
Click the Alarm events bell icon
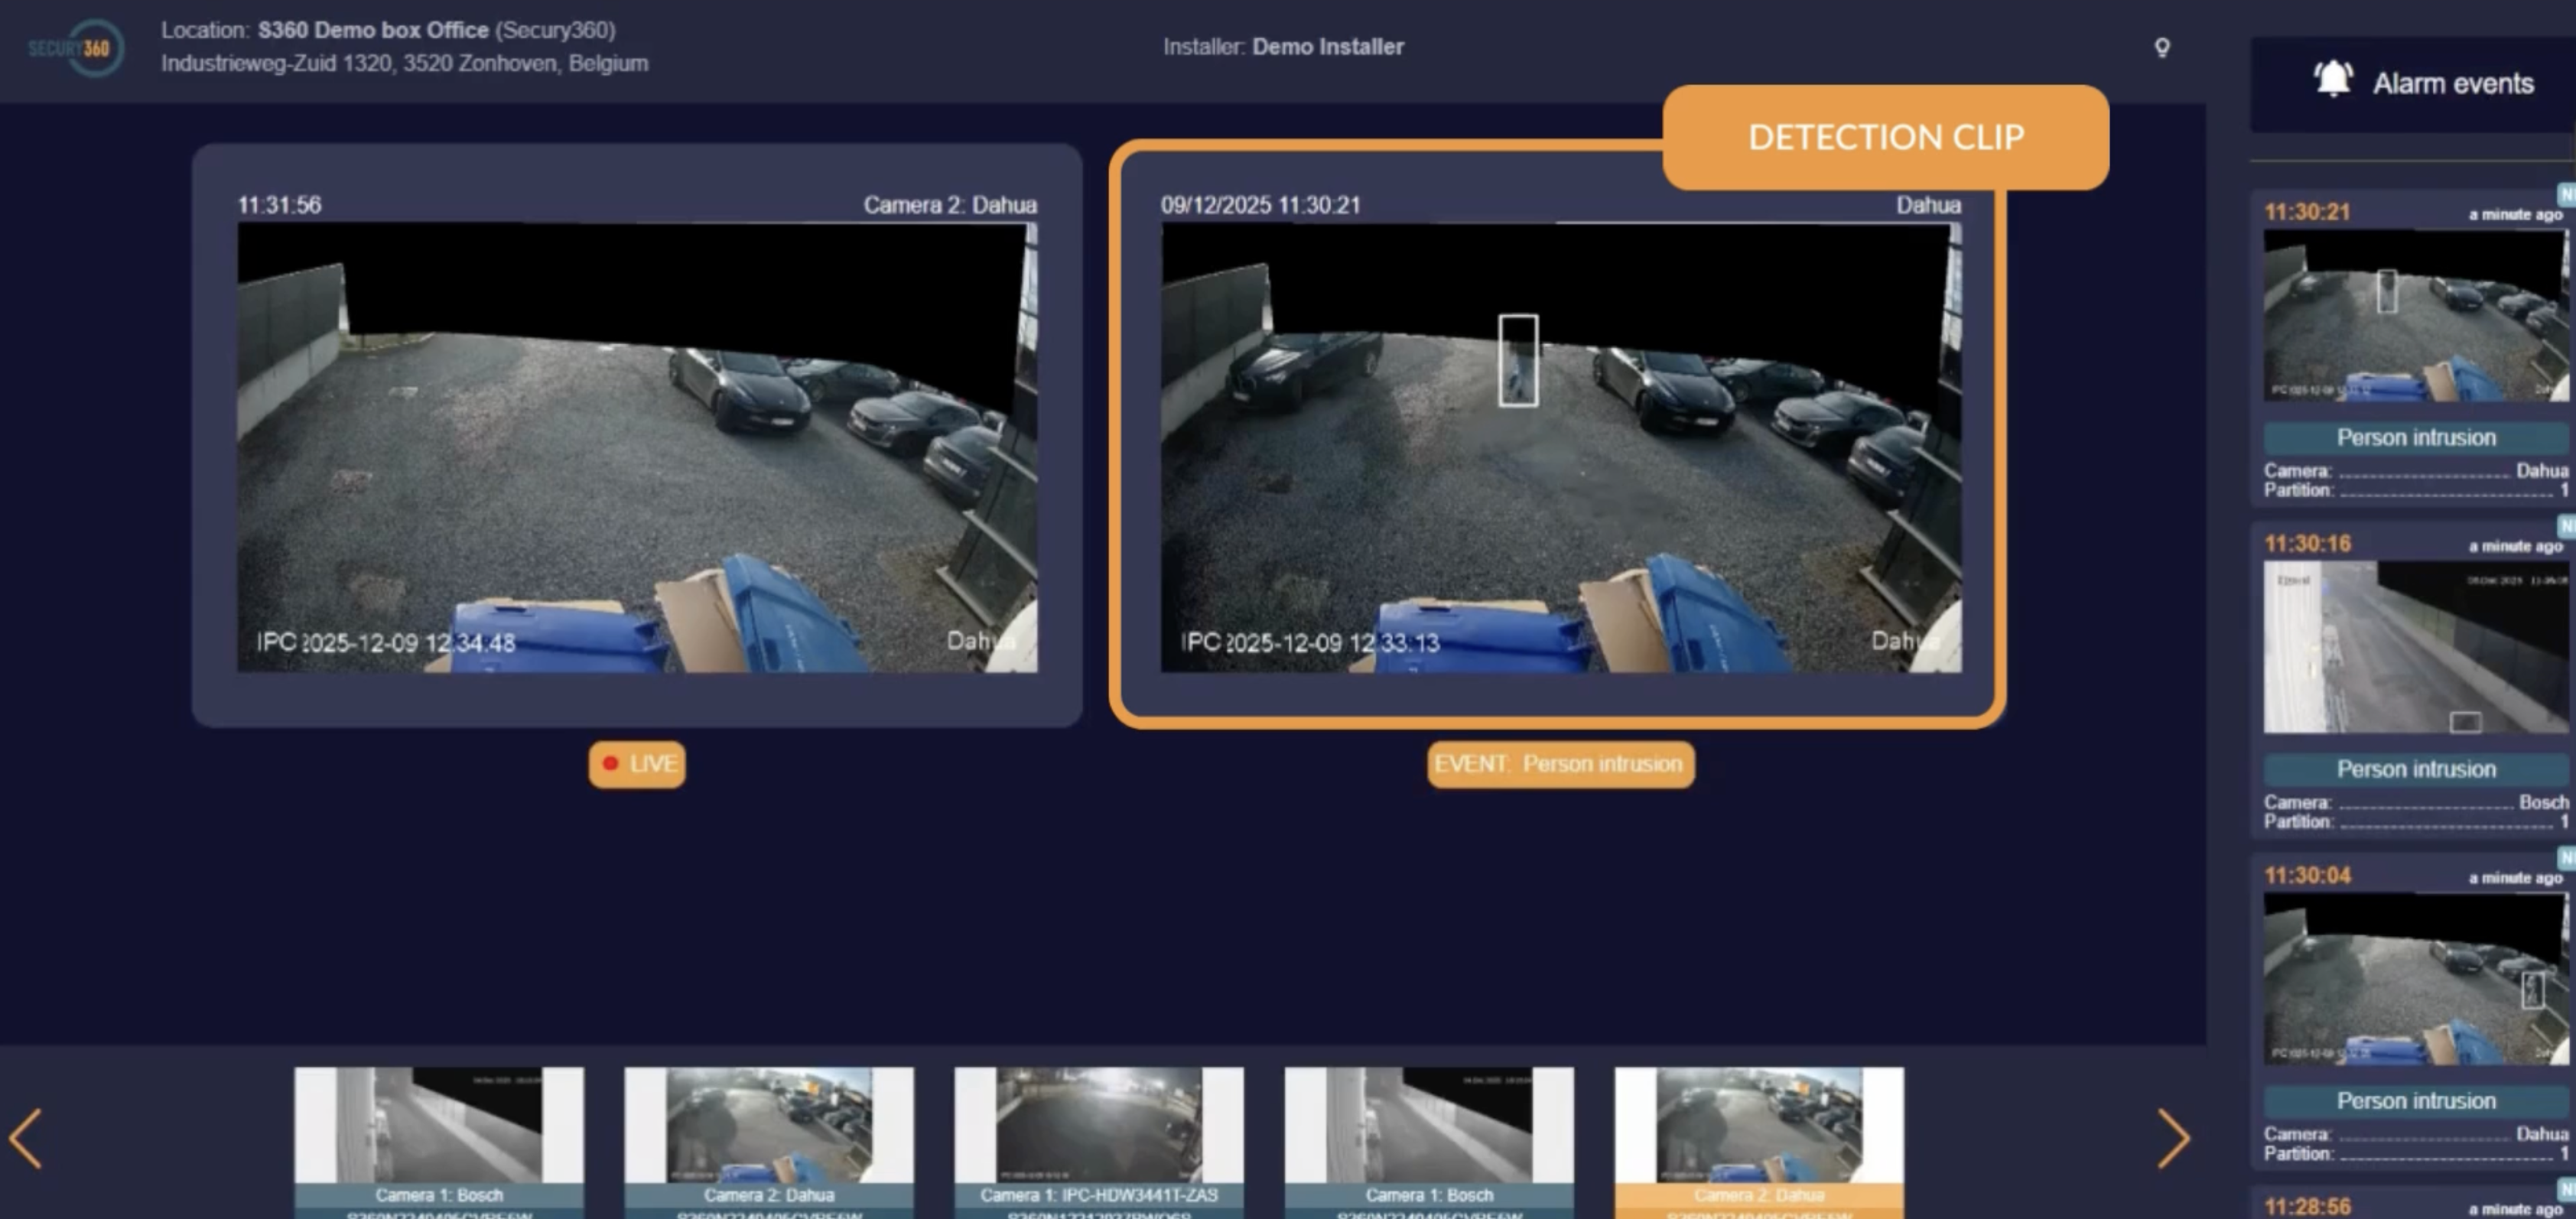[2333, 79]
